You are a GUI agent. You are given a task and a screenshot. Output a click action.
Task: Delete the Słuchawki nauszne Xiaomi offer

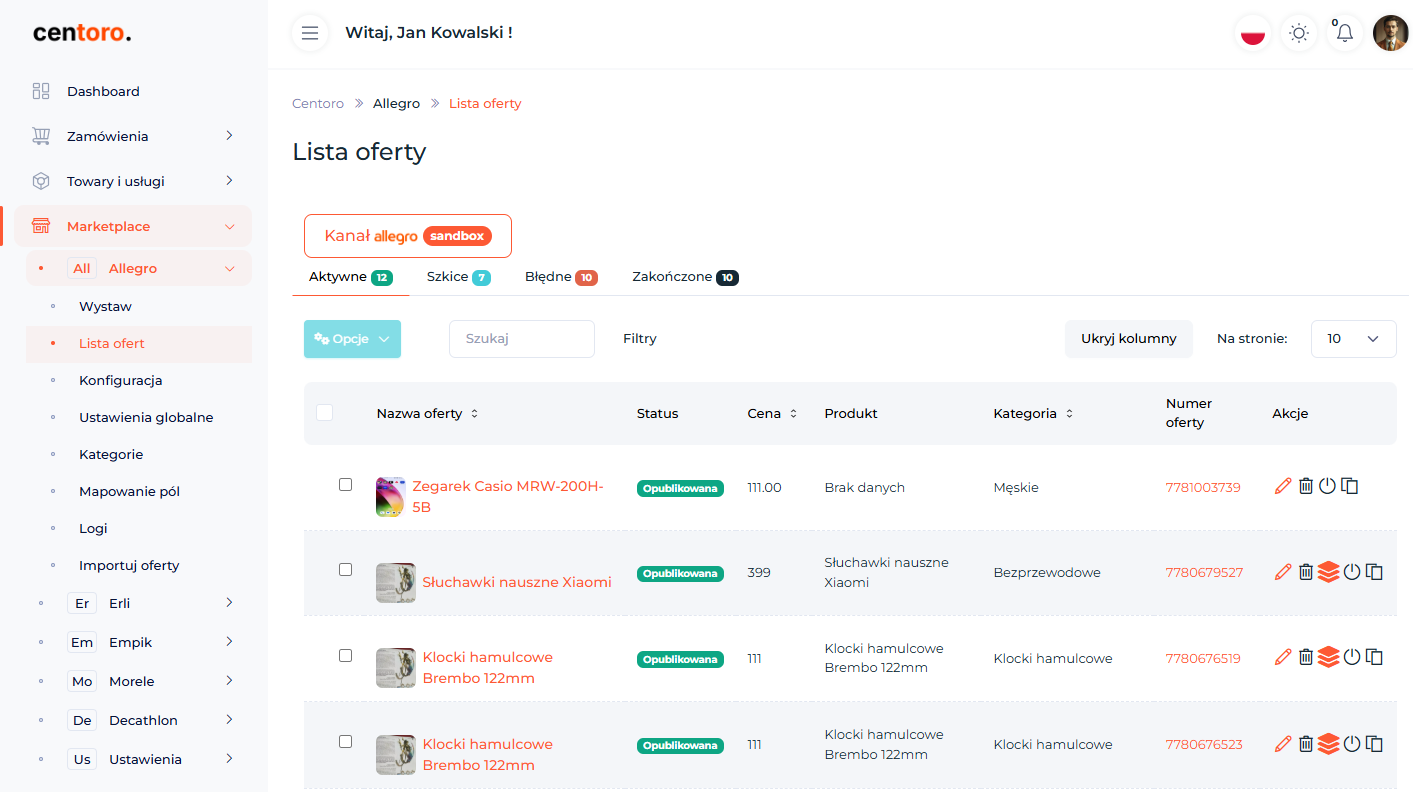(1305, 572)
